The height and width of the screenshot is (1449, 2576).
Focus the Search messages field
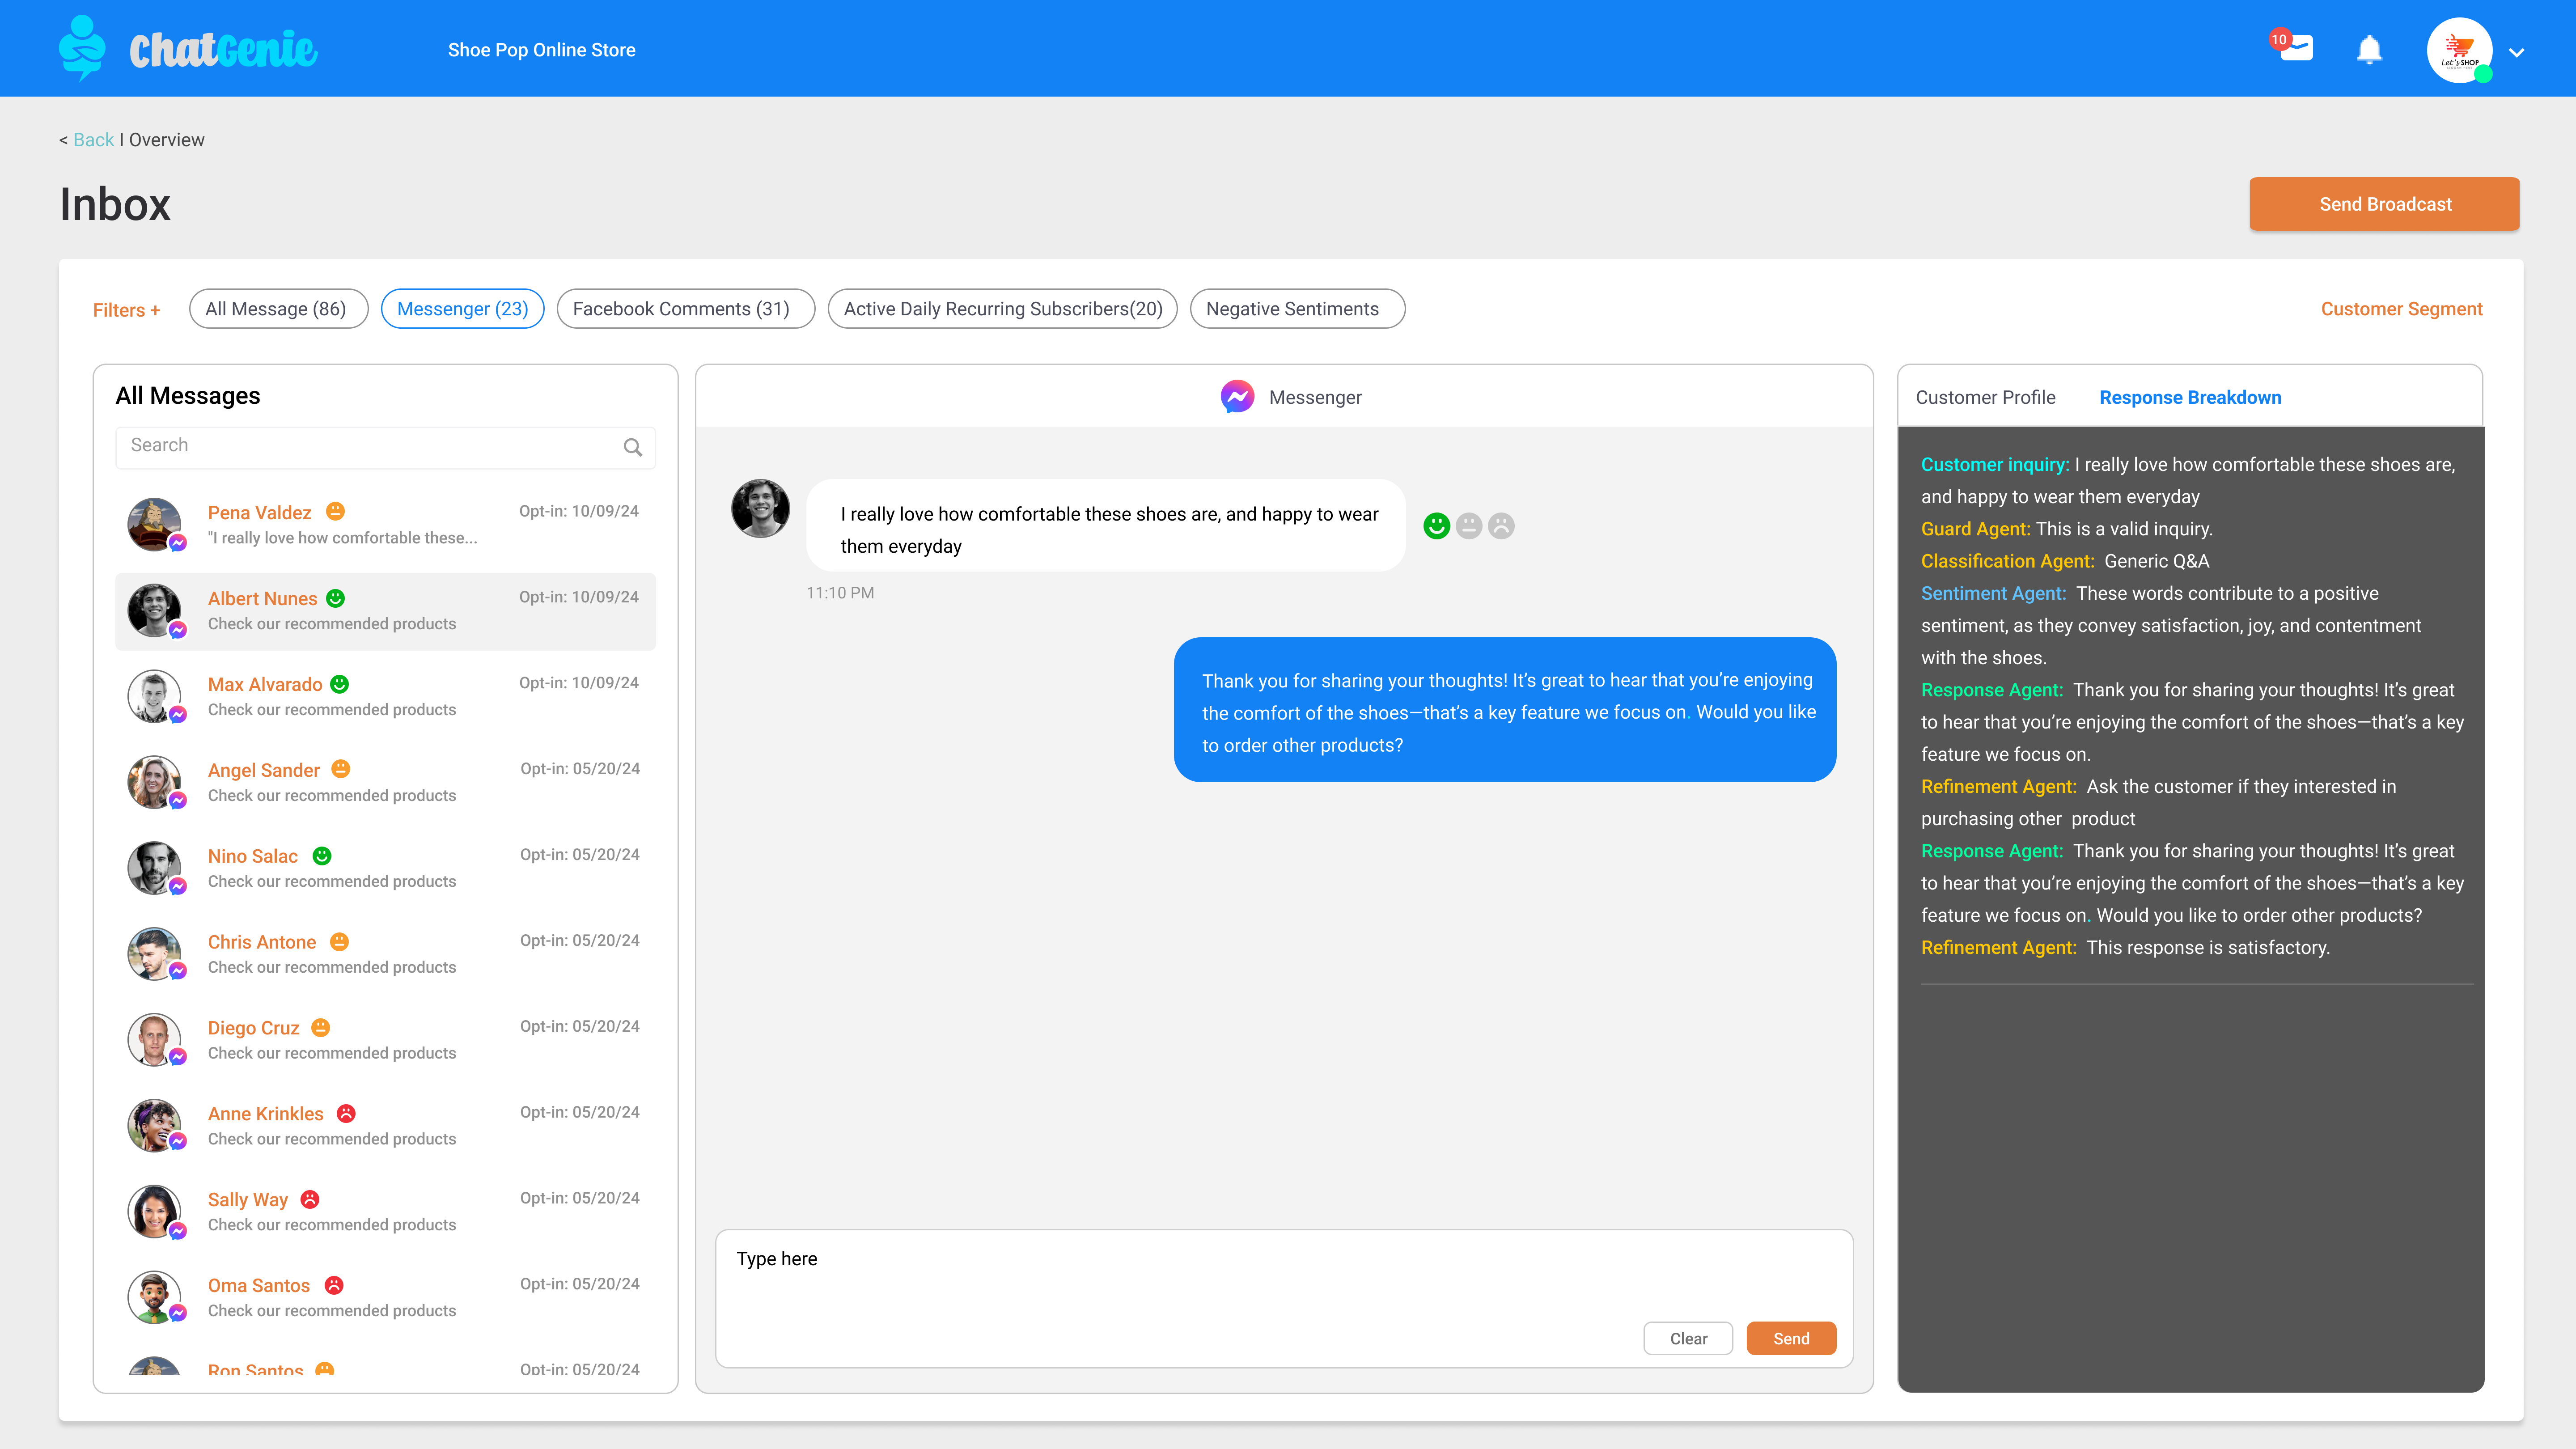tap(385, 447)
